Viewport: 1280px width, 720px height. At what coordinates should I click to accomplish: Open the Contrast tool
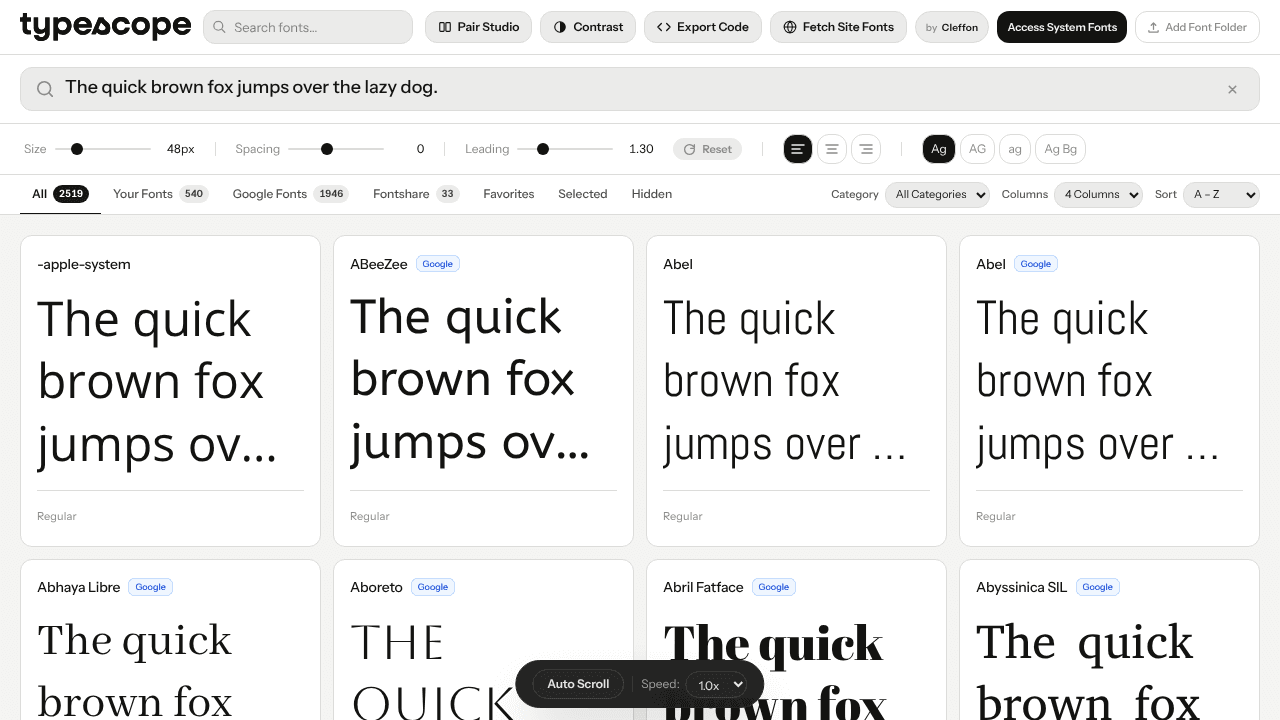[588, 27]
